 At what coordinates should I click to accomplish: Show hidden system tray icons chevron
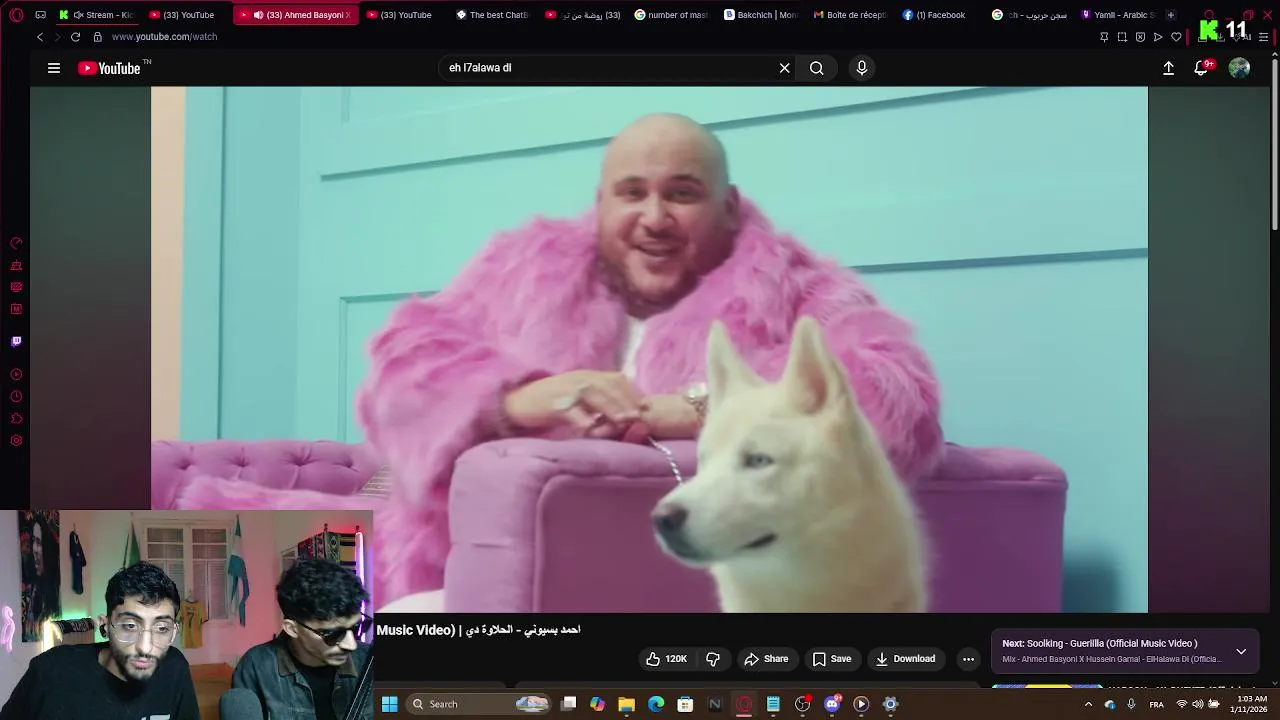pyautogui.click(x=1088, y=704)
